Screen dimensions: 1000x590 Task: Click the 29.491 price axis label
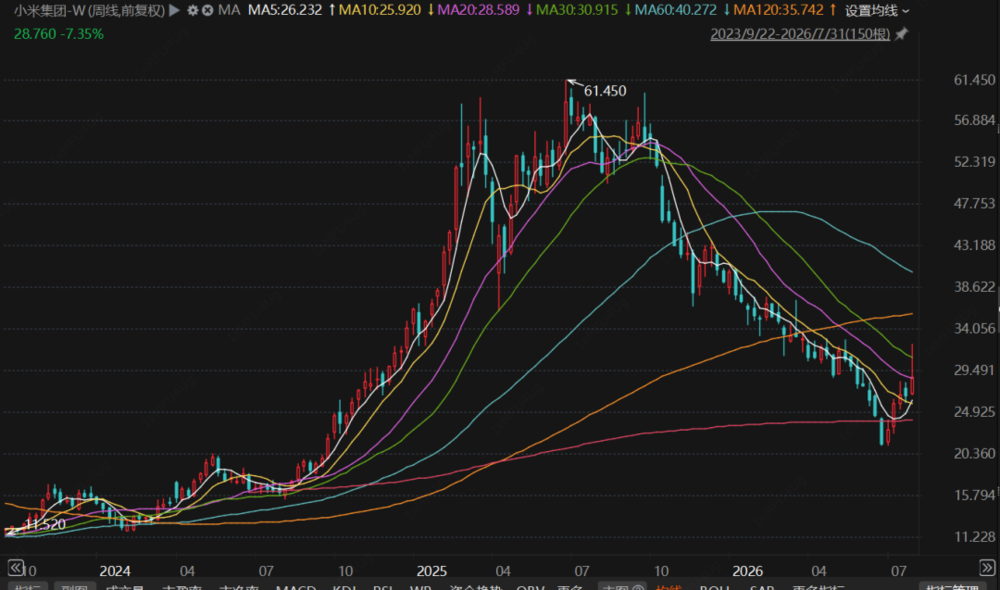click(974, 370)
